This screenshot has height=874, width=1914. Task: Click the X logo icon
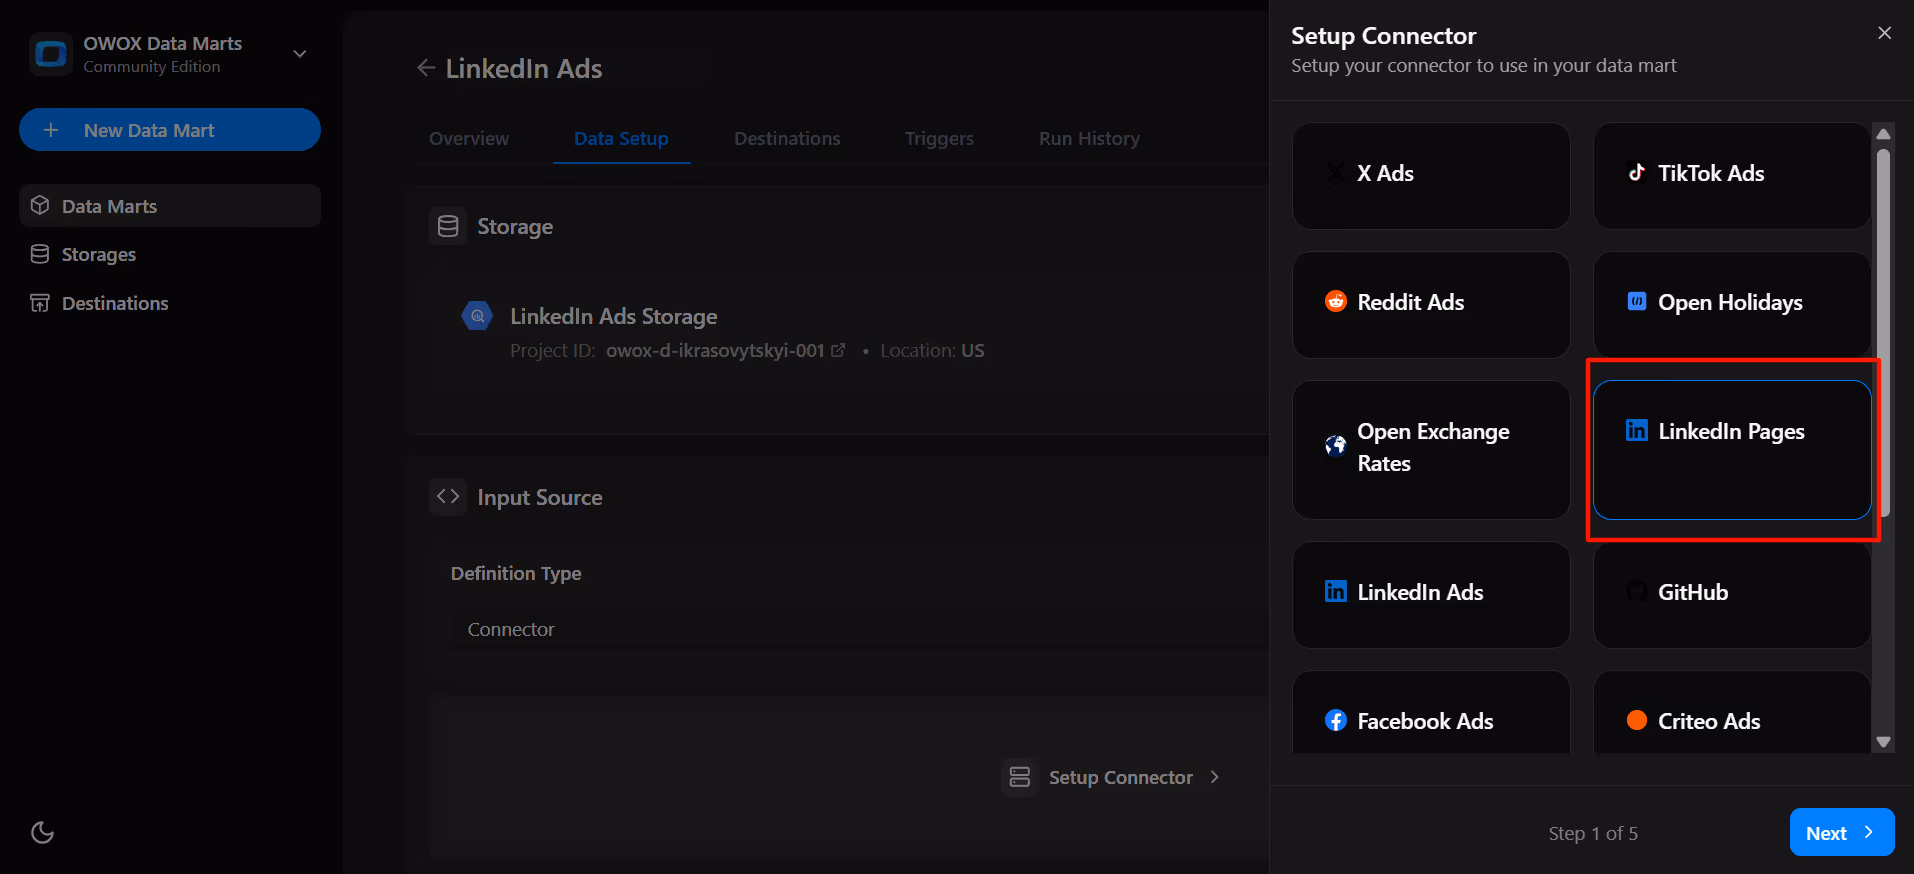(x=1336, y=173)
